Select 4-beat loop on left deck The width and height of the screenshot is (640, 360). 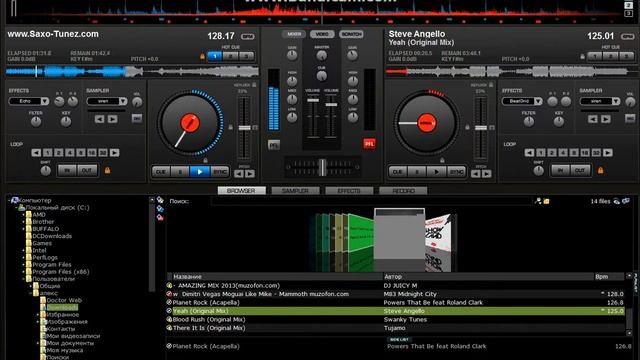point(70,153)
